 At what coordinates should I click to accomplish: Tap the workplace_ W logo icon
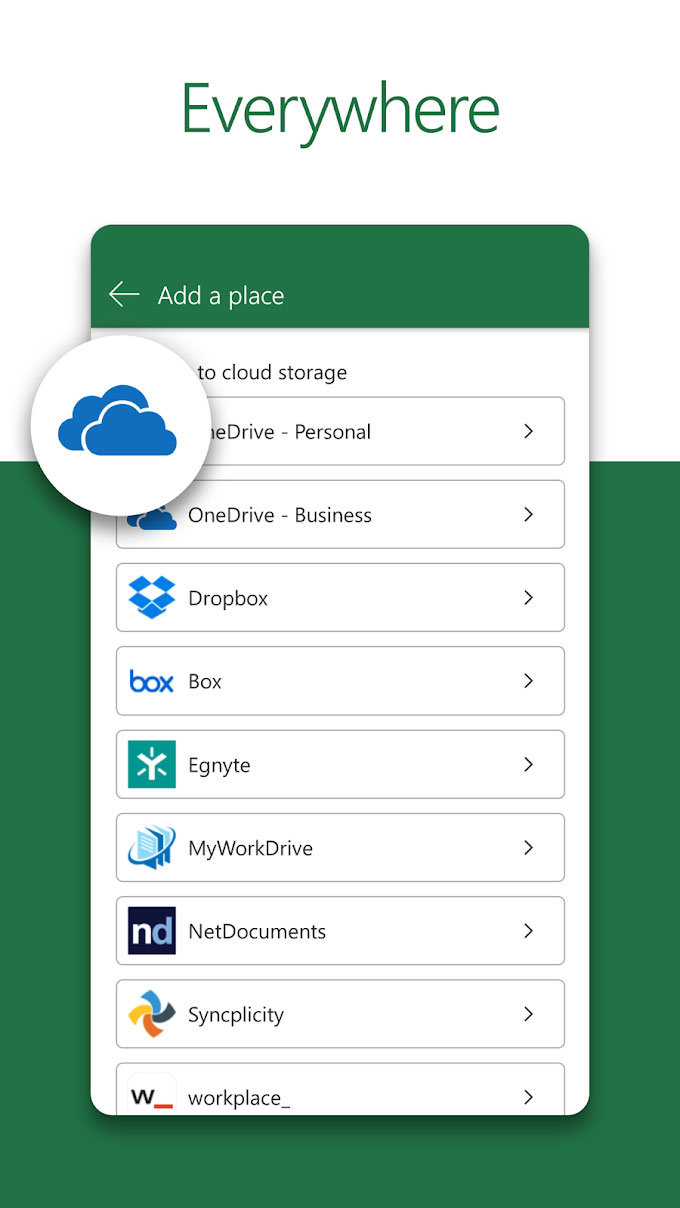click(x=152, y=1096)
